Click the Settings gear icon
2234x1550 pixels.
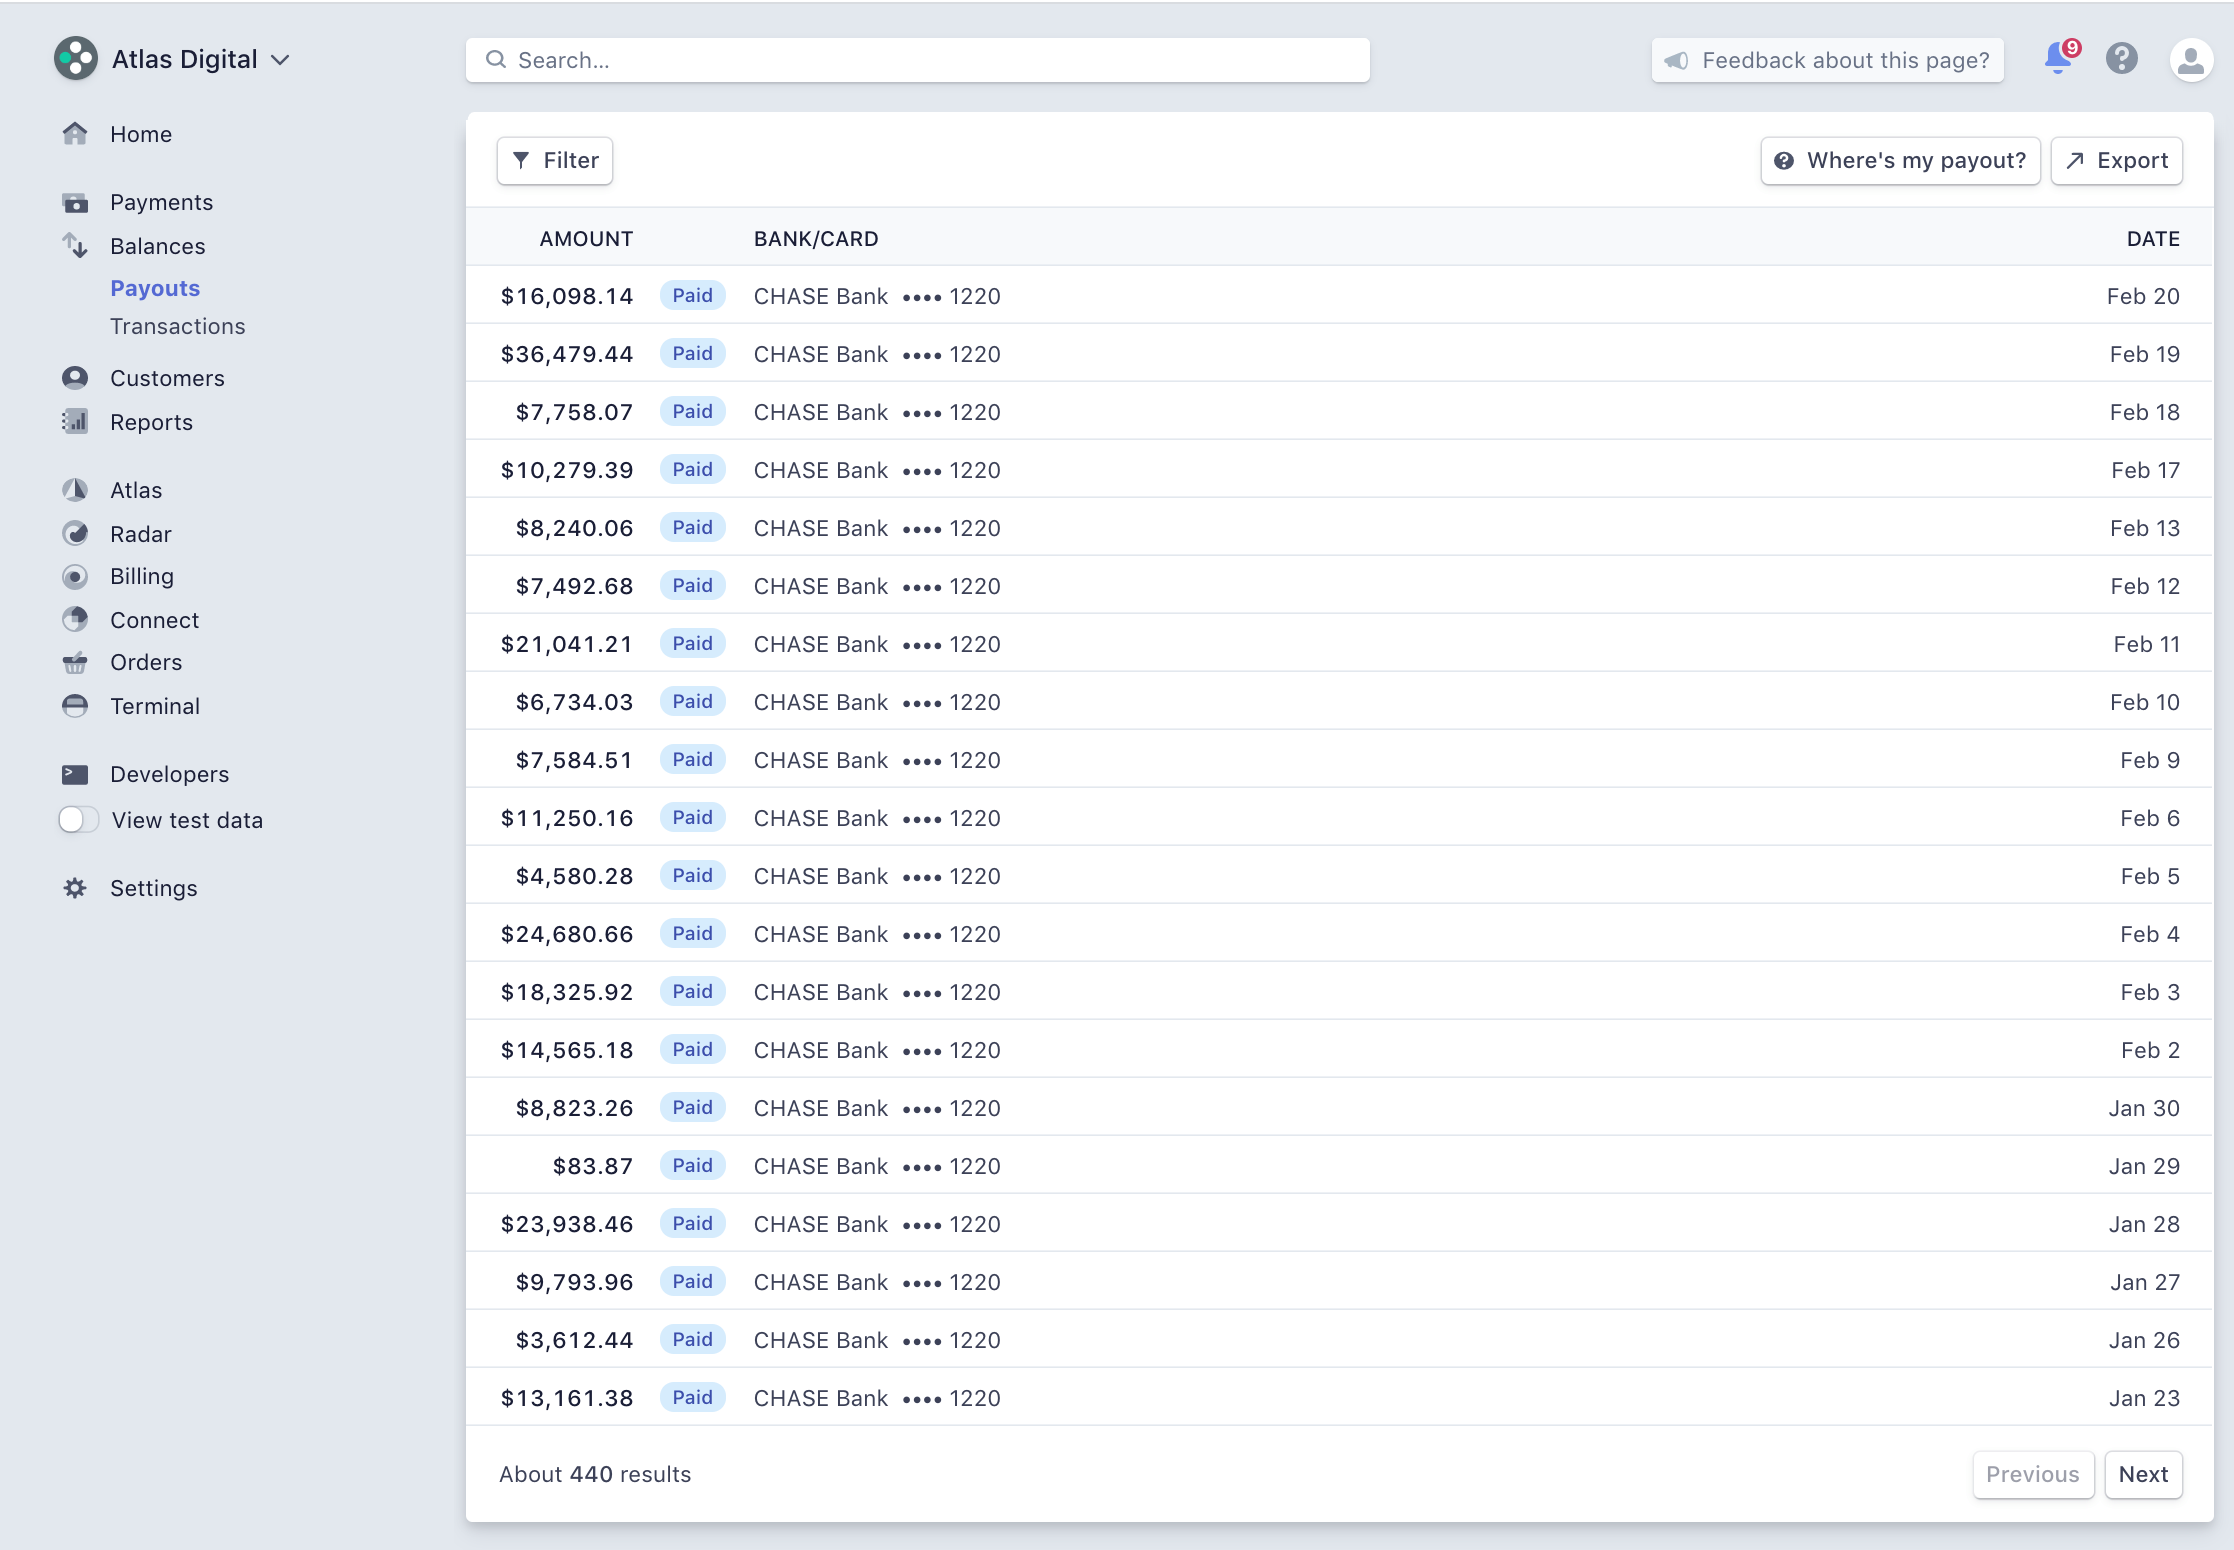point(75,888)
